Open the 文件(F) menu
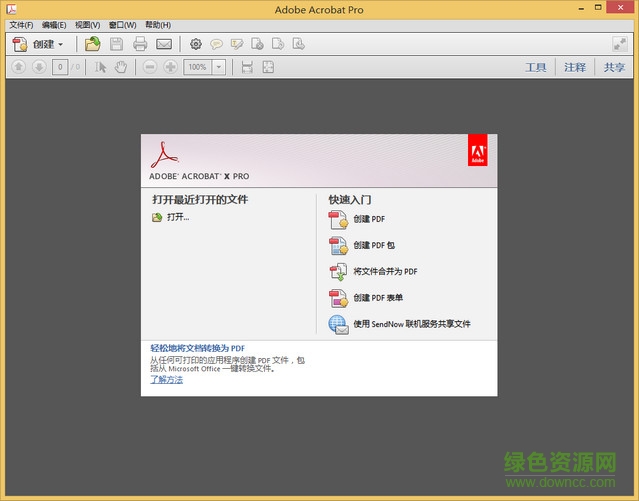Image resolution: width=639 pixels, height=501 pixels. tap(21, 24)
